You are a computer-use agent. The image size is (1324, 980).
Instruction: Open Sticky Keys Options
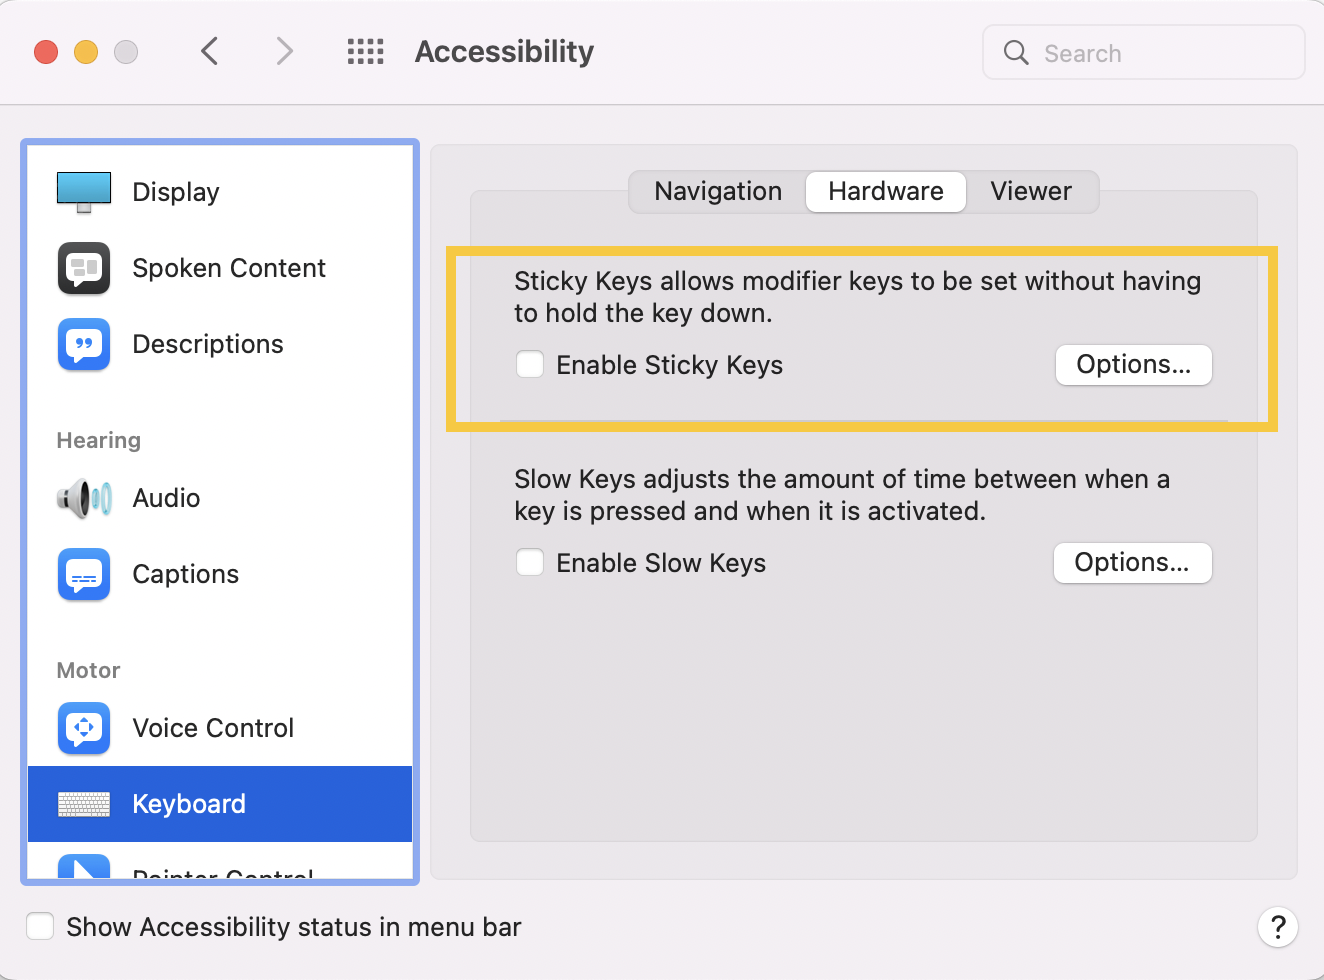(x=1134, y=364)
